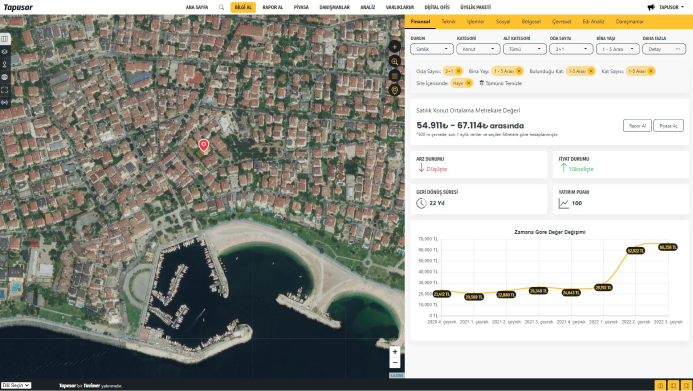
Task: Select the middle layout icon in the bottom bar
Action: tap(673, 386)
